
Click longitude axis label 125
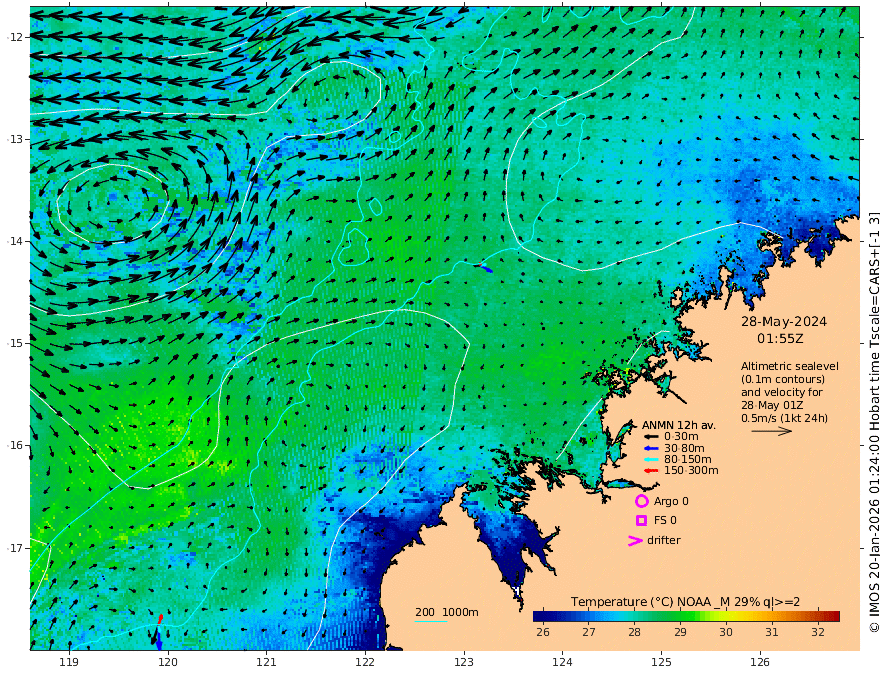point(661,662)
